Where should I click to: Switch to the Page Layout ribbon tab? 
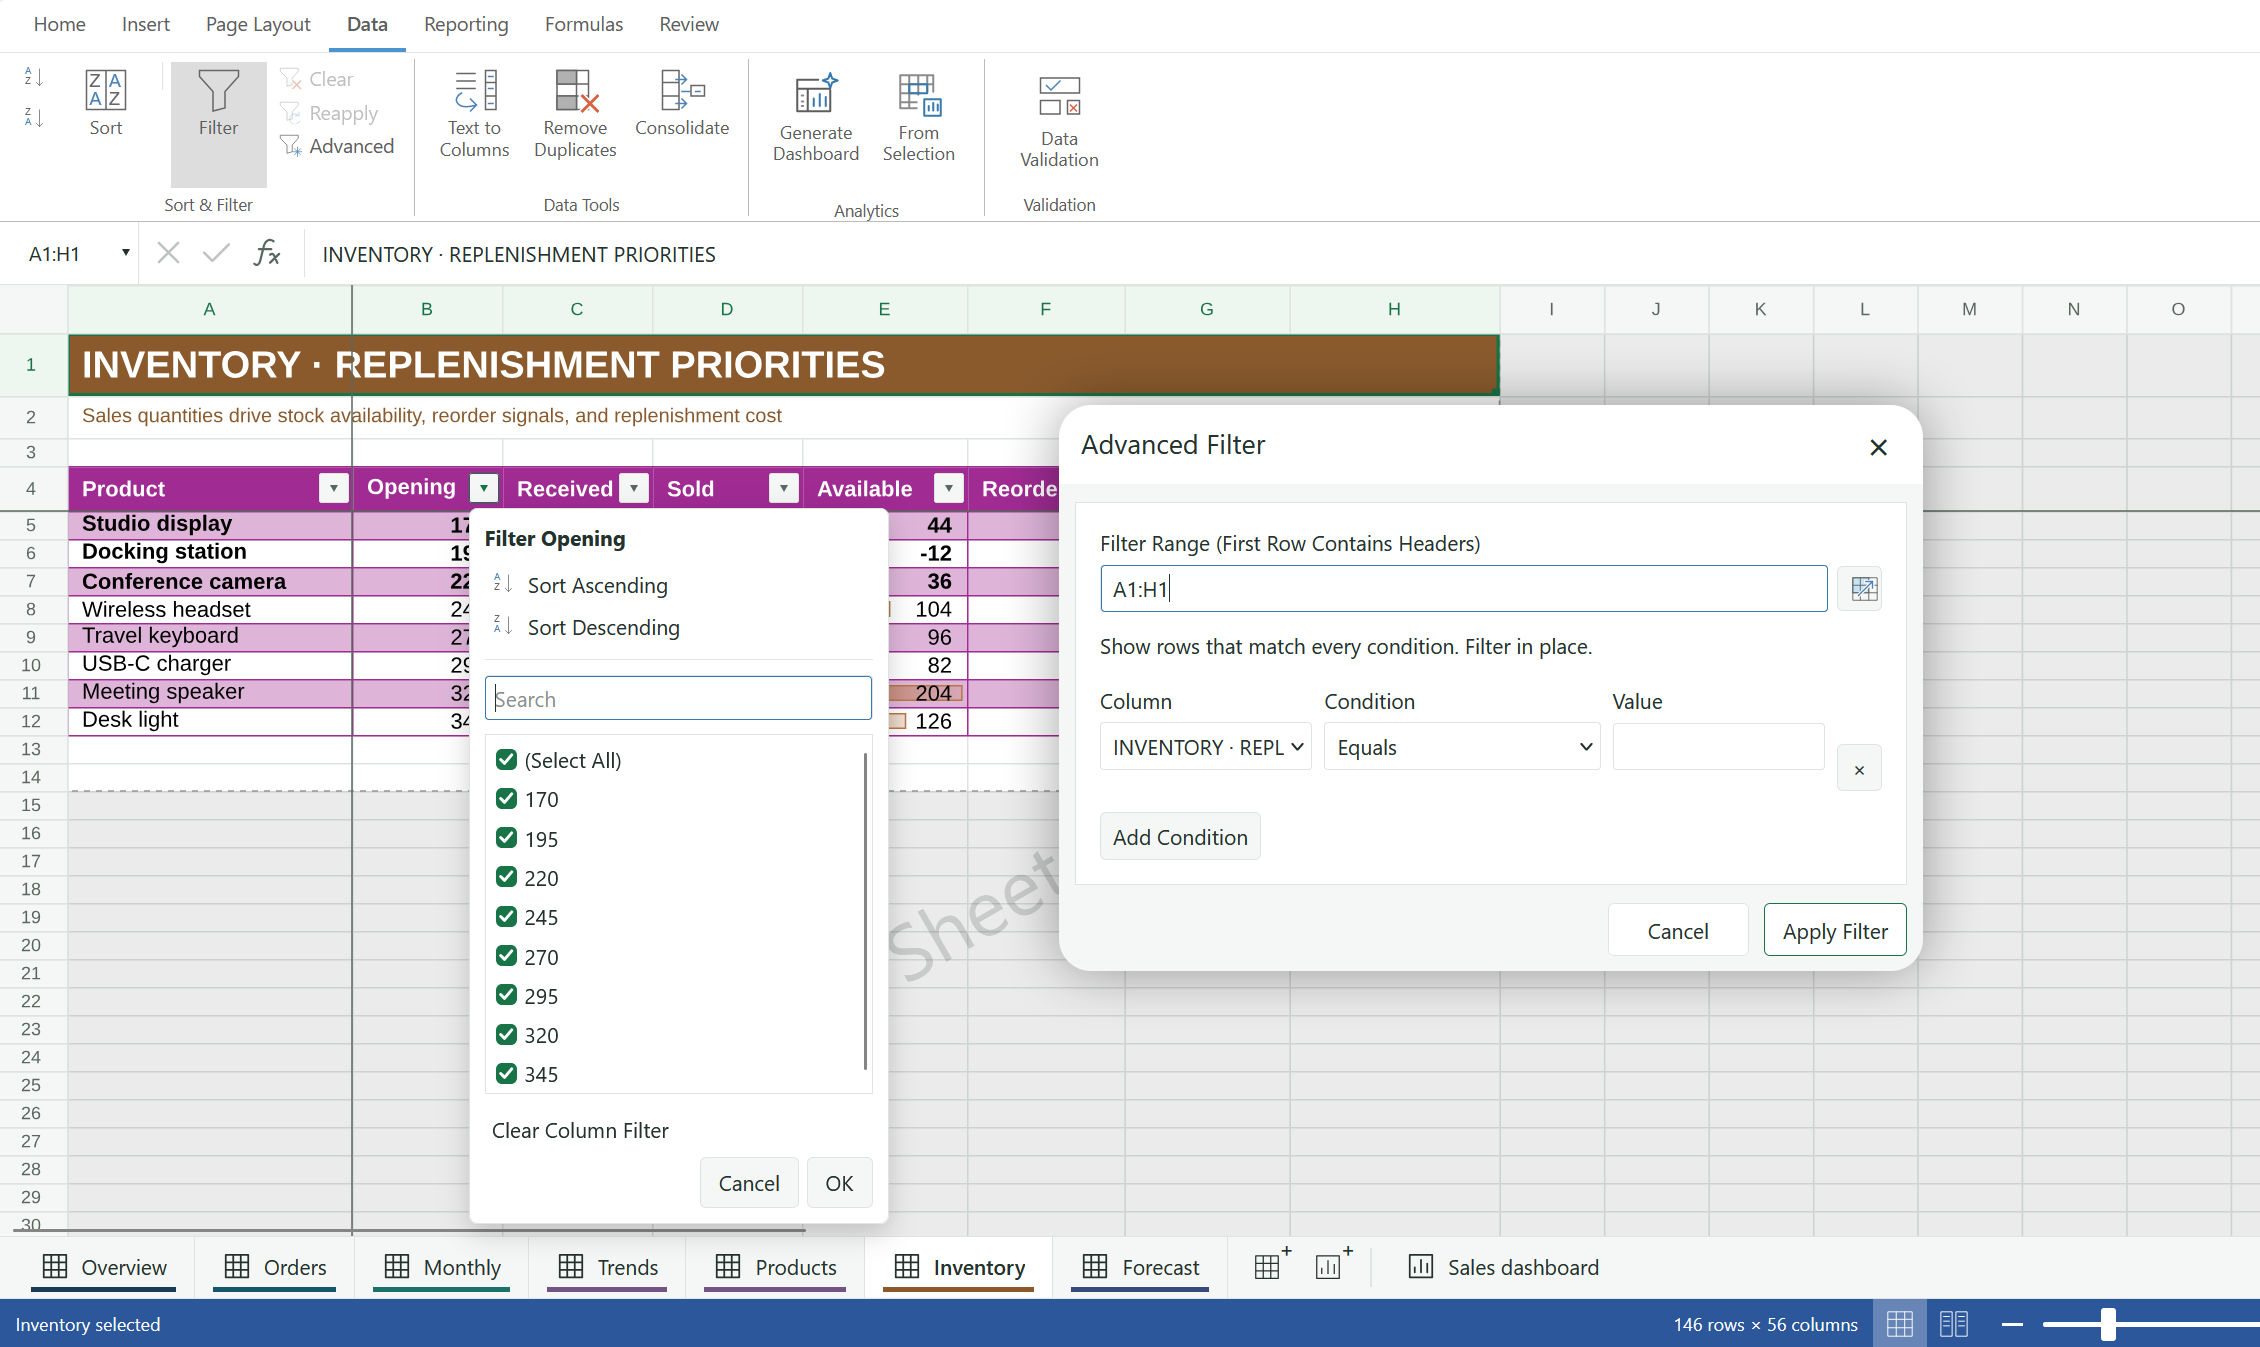click(258, 24)
